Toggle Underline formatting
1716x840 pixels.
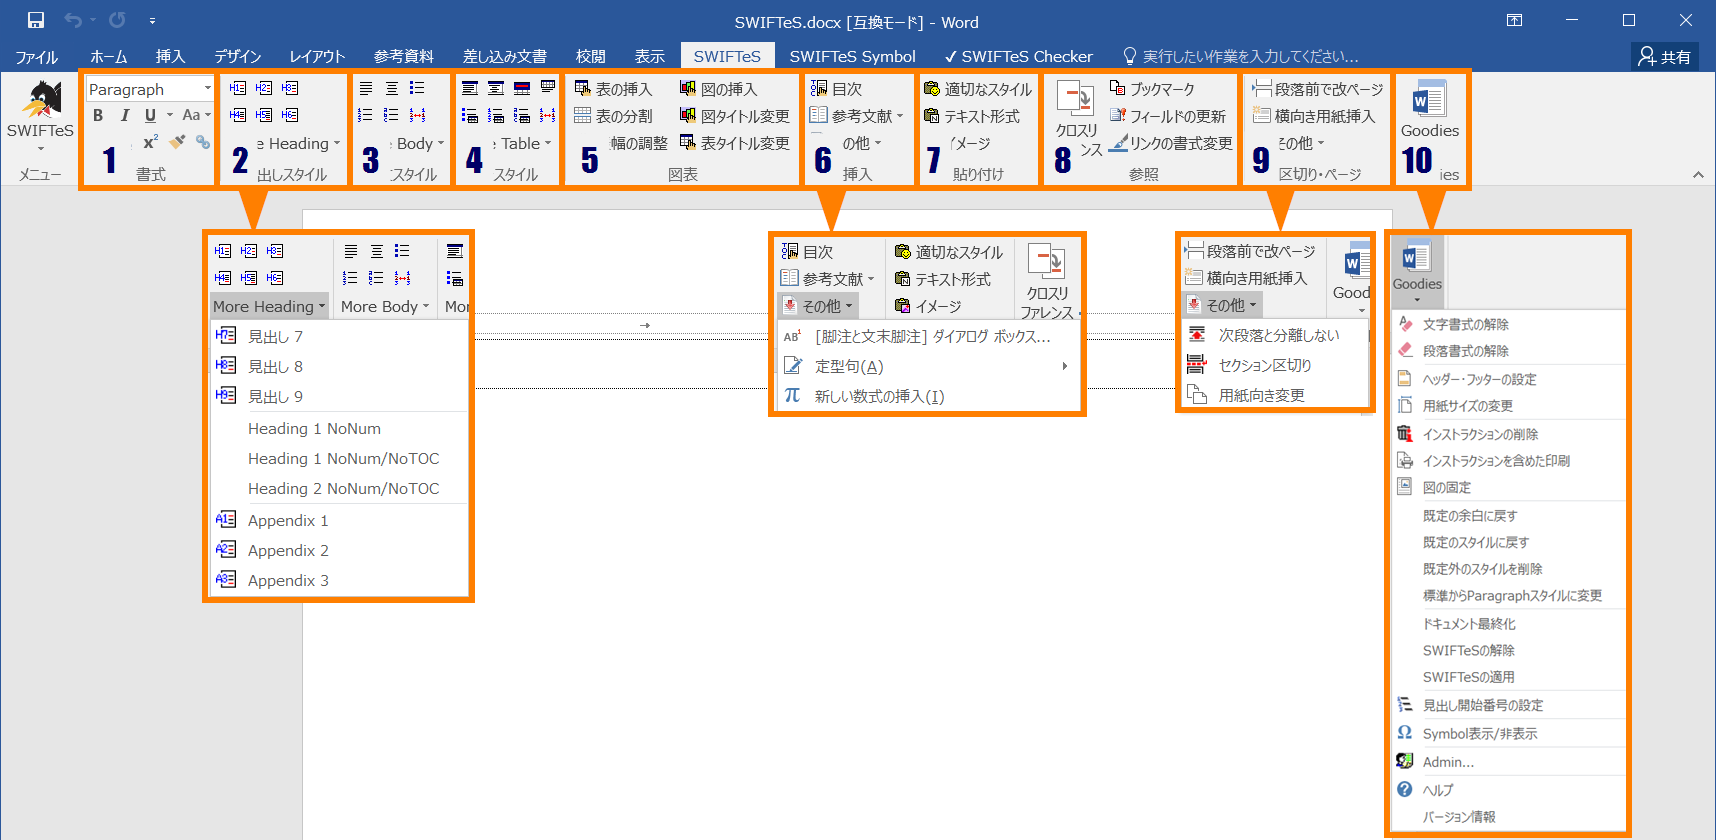150,115
